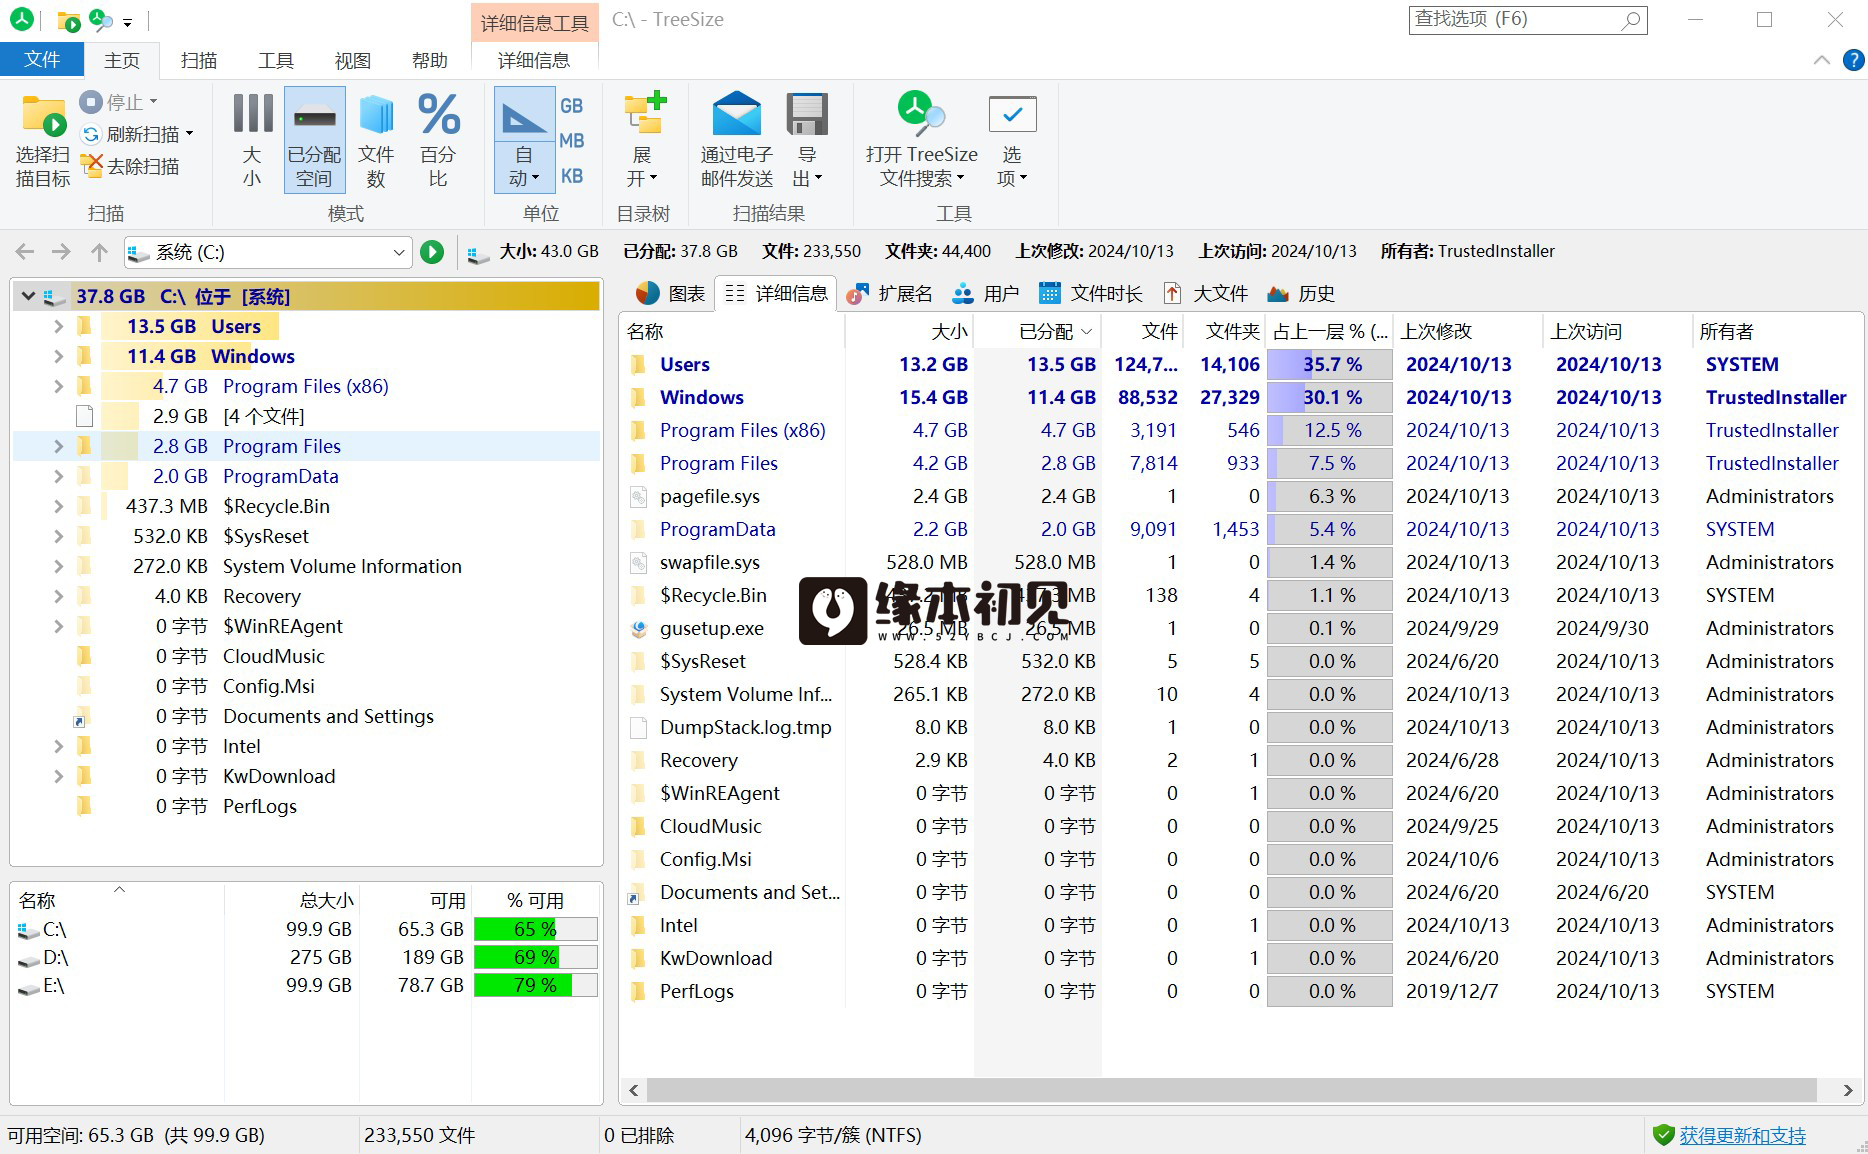The image size is (1868, 1154).
Task: Select the pagefile.sys row
Action: click(x=1240, y=496)
